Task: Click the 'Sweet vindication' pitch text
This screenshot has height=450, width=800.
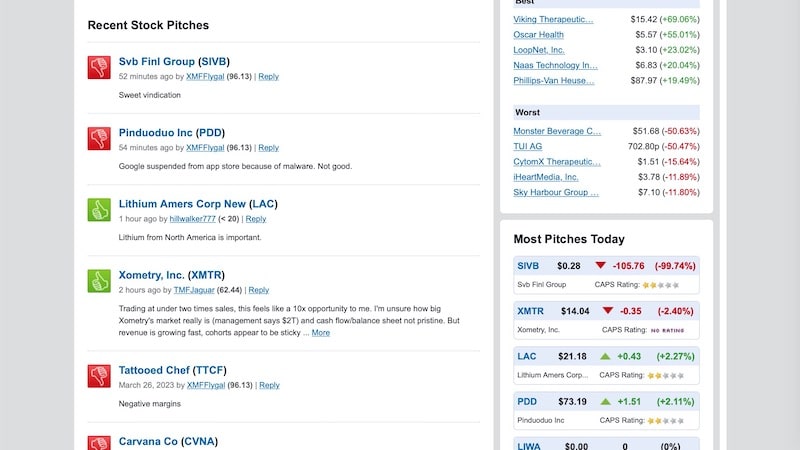Action: [149, 95]
